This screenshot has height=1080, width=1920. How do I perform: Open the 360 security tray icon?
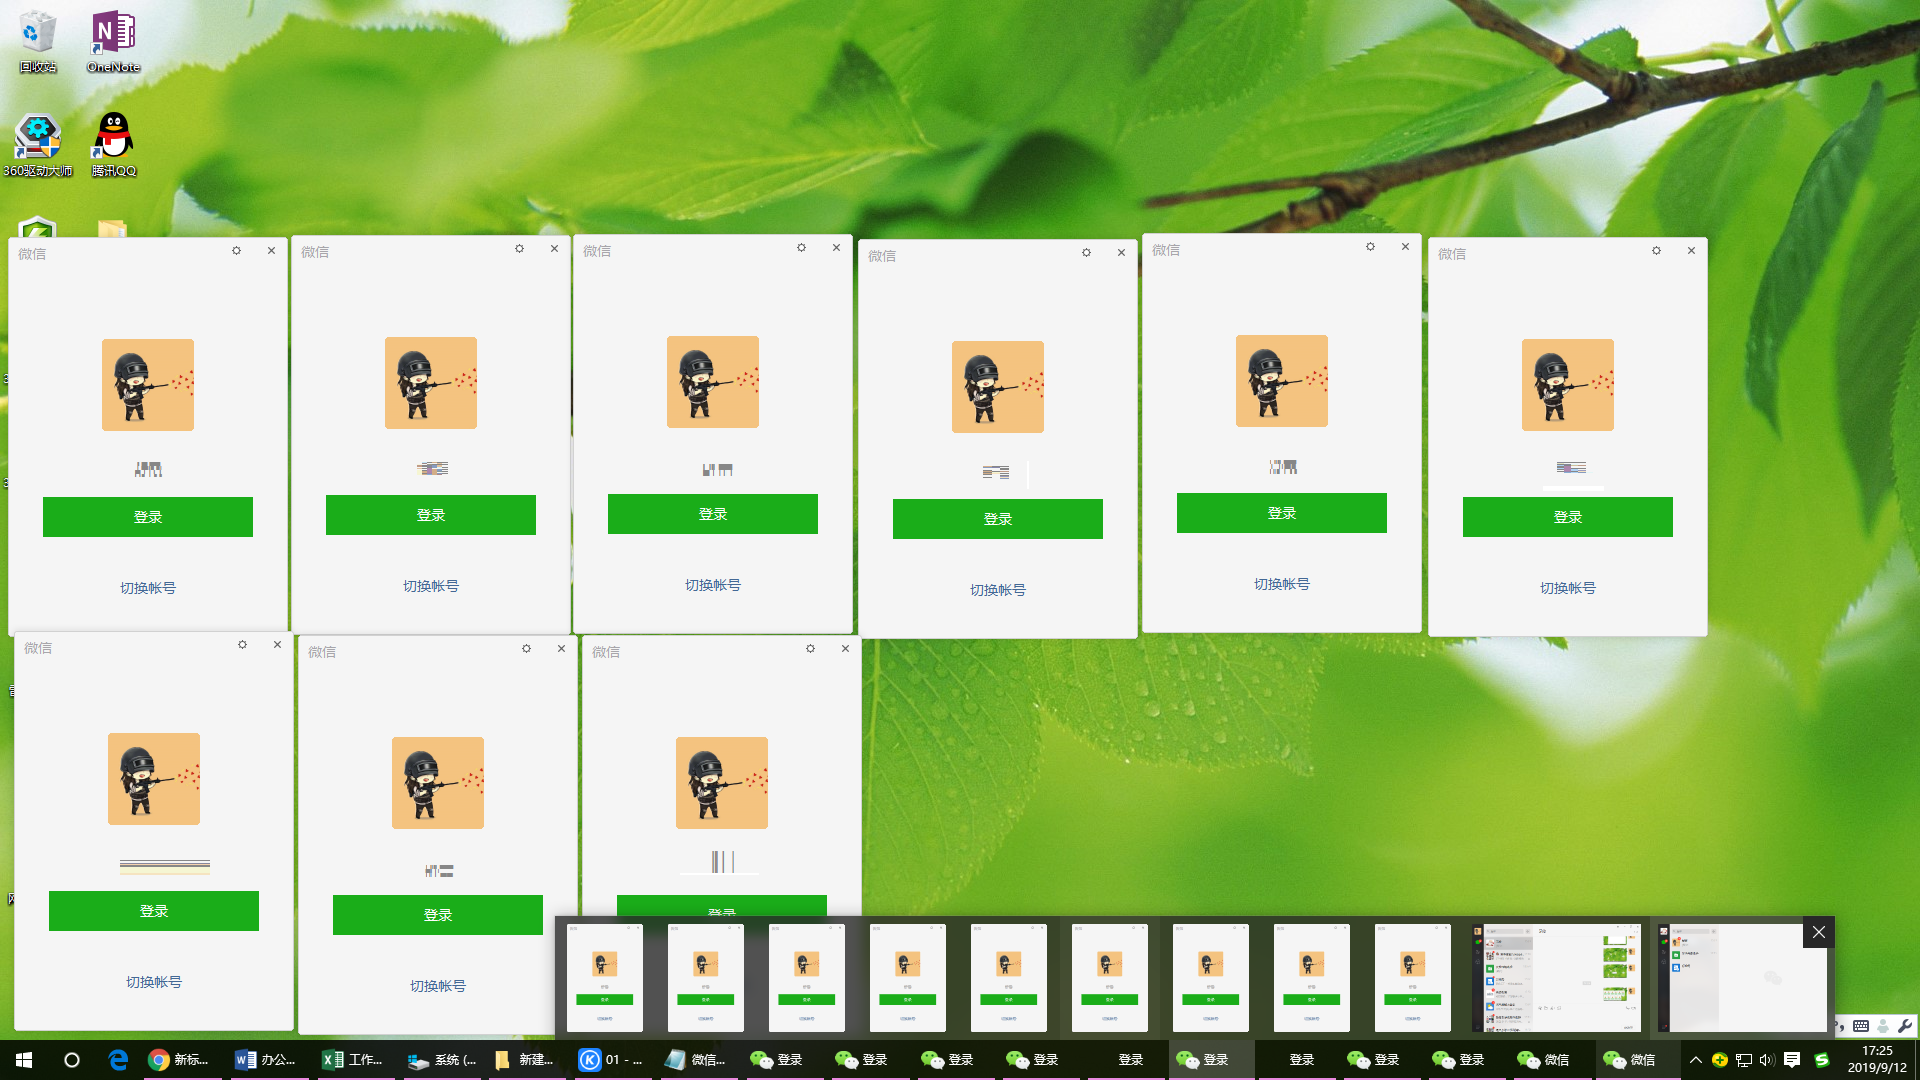[x=1720, y=1060]
